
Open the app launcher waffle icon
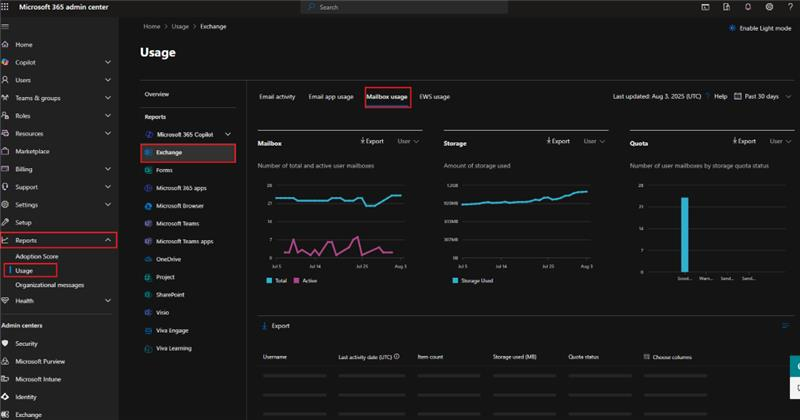point(5,7)
